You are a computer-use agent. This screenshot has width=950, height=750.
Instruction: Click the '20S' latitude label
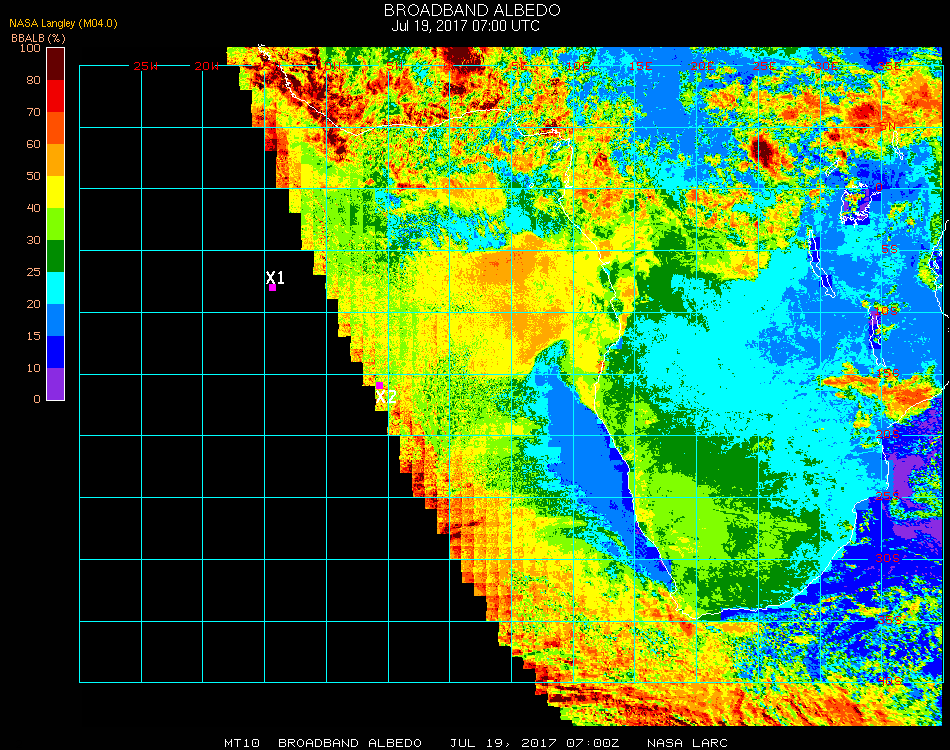888,434
